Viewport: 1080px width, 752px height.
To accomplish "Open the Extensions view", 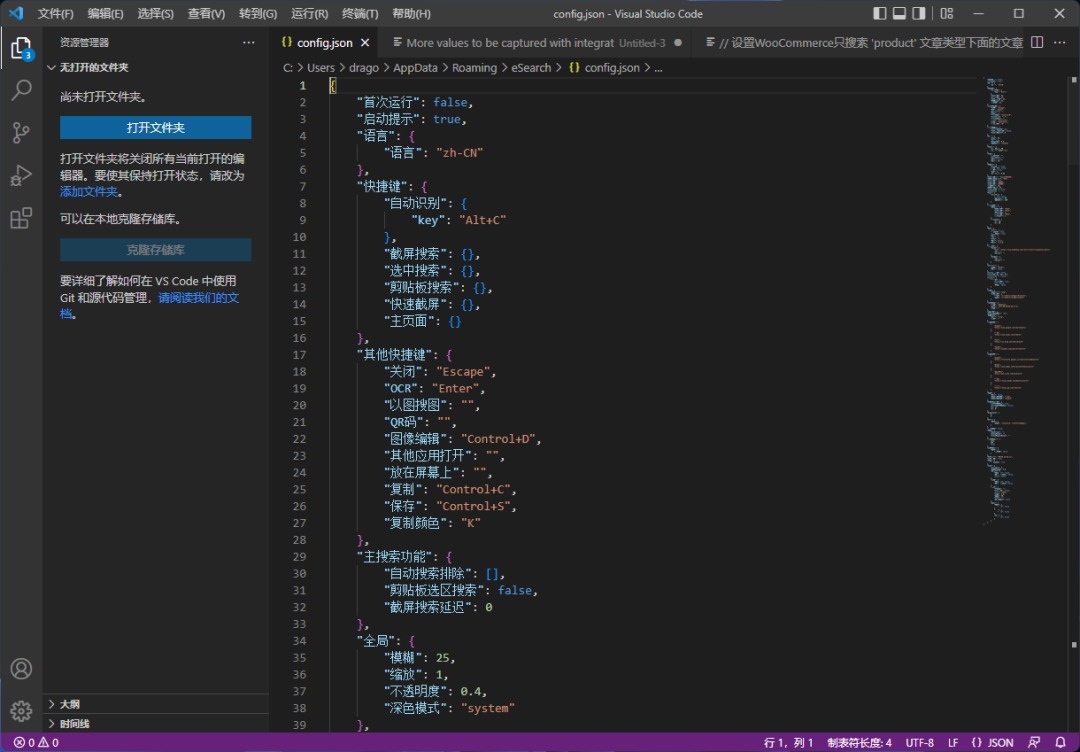I will [21, 219].
